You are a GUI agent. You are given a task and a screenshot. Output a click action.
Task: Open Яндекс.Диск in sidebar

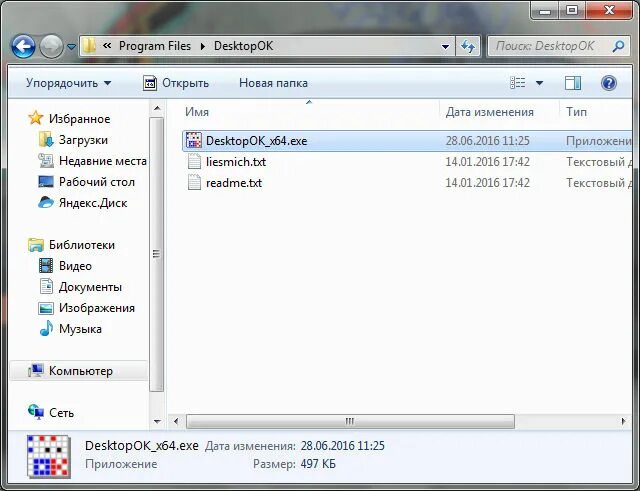pyautogui.click(x=93, y=203)
